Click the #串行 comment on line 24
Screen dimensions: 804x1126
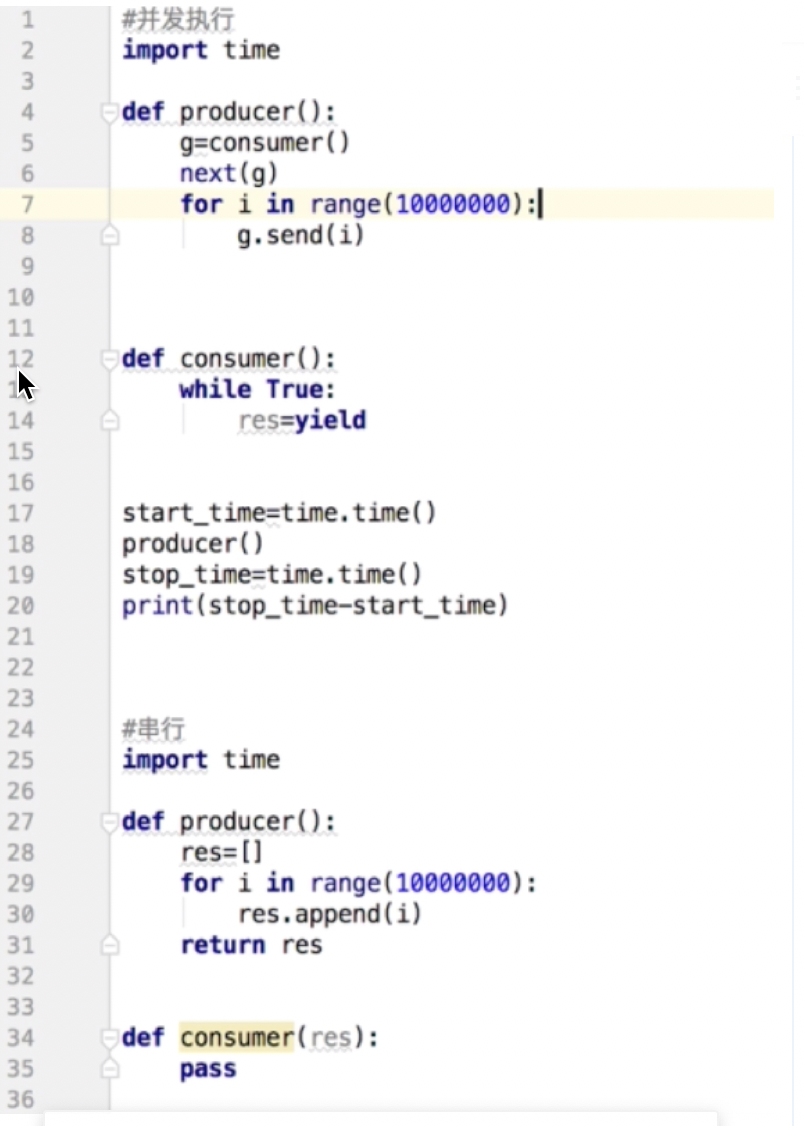coord(153,729)
